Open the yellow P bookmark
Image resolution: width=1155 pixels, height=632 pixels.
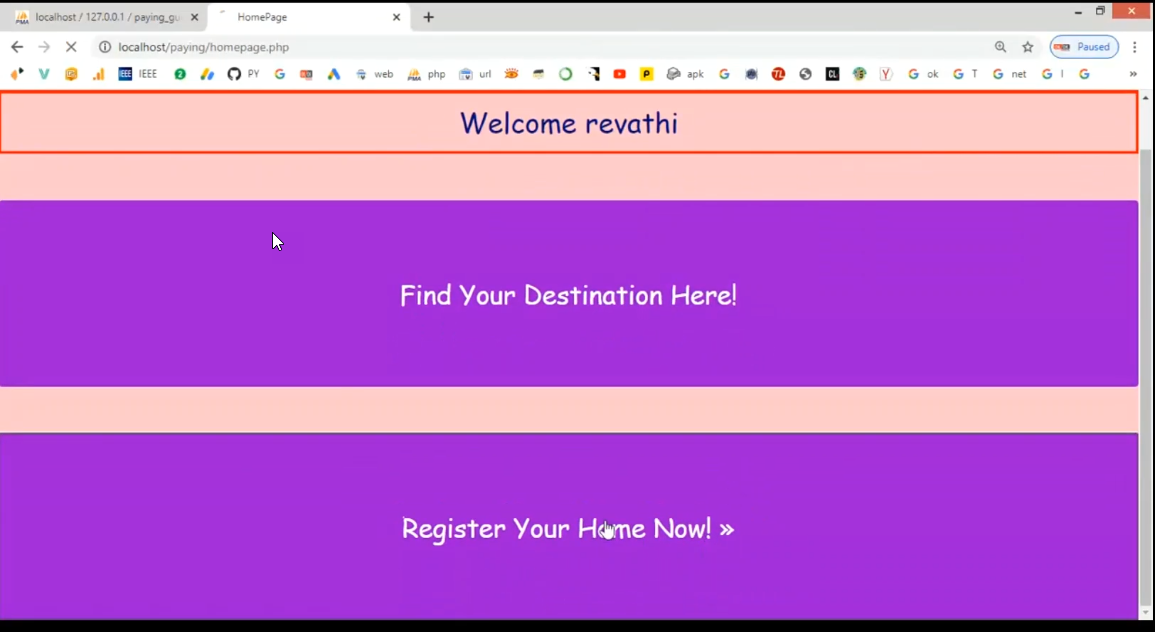tap(646, 74)
